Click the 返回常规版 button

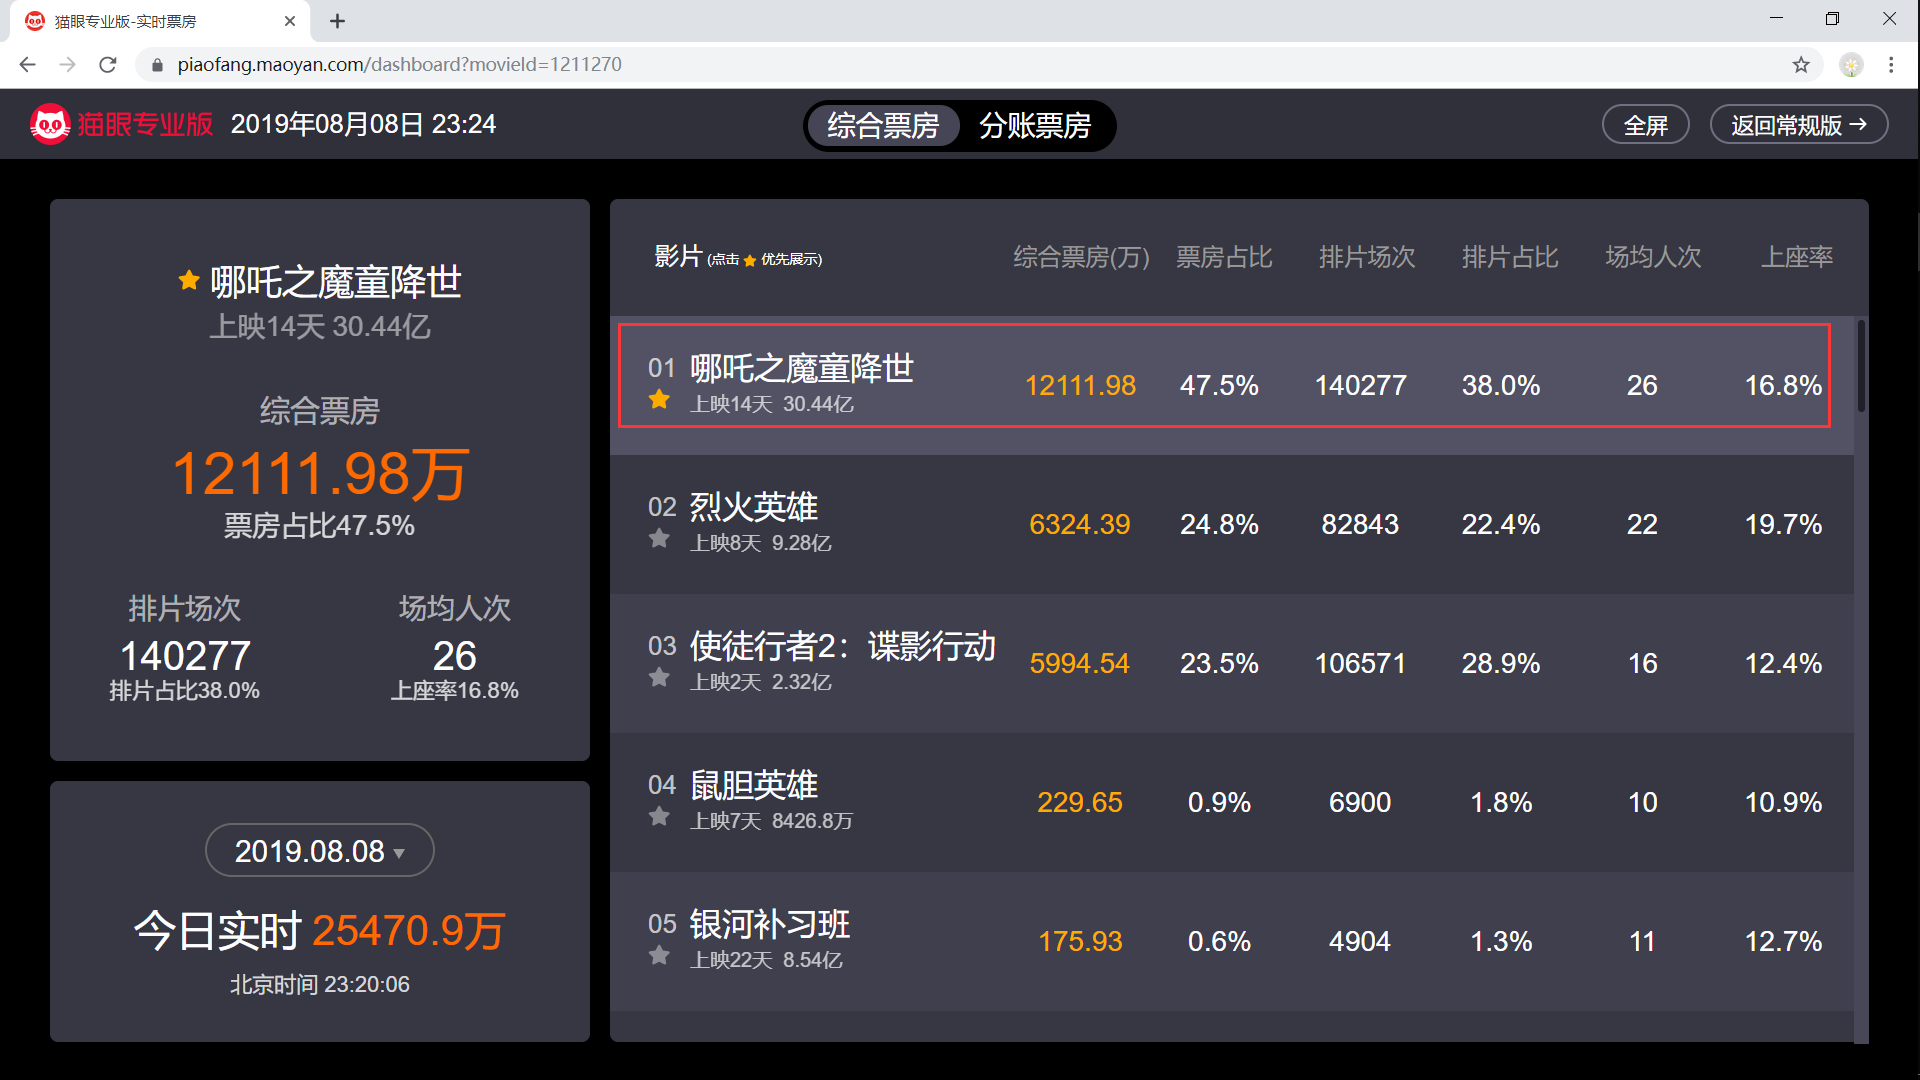coord(1799,125)
